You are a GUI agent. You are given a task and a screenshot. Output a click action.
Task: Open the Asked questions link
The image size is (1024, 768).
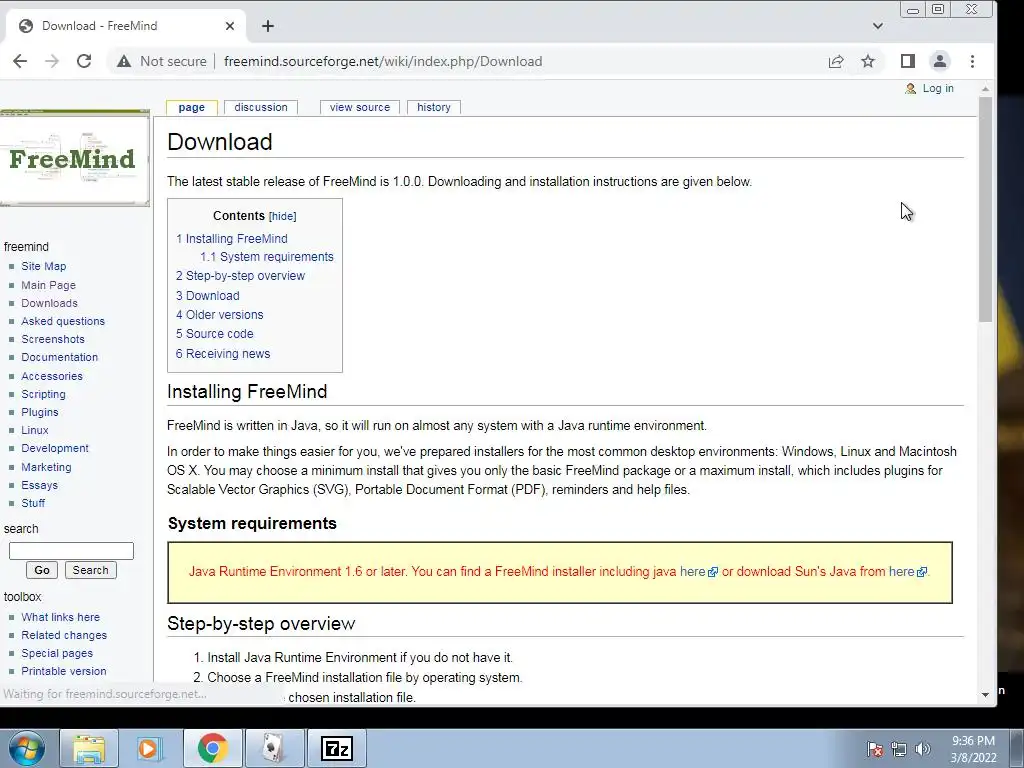[63, 321]
